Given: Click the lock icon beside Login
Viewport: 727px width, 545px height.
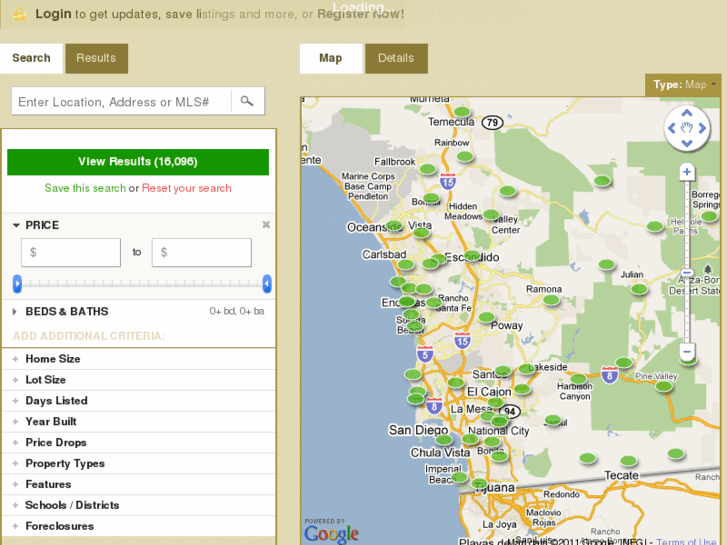Looking at the screenshot, I should pos(19,14).
